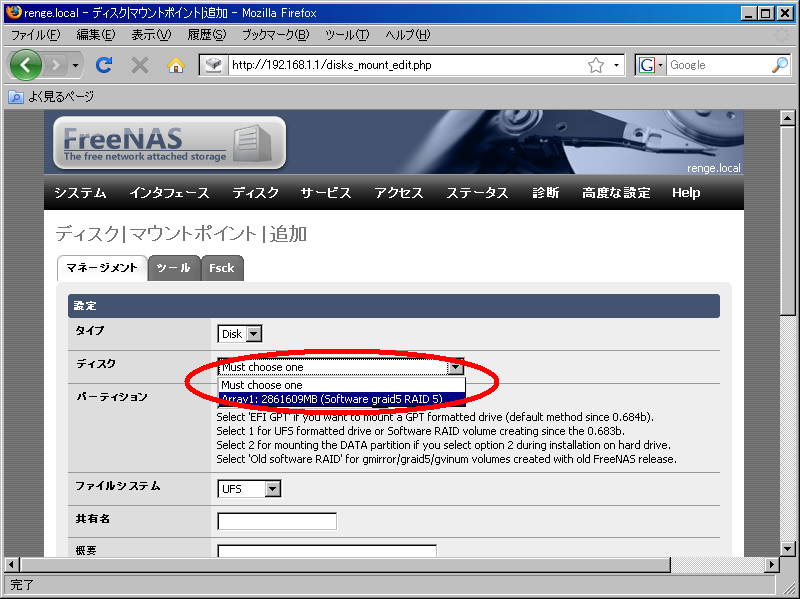Click the site identity icon in the address bar
Screen dimensions: 800x599
point(213,65)
